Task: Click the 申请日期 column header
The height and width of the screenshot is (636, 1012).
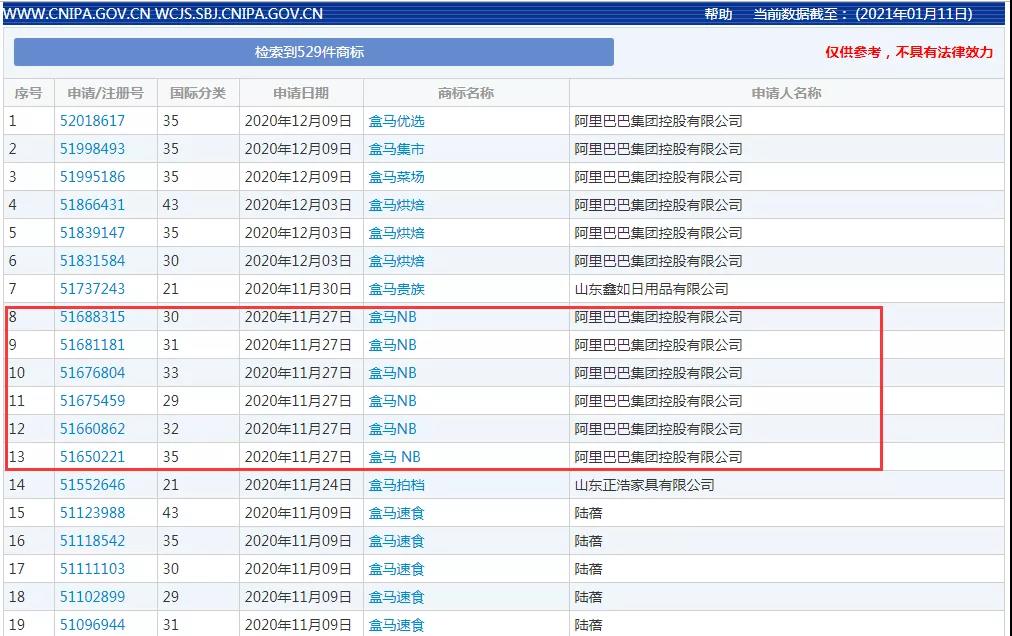Action: tap(301, 93)
